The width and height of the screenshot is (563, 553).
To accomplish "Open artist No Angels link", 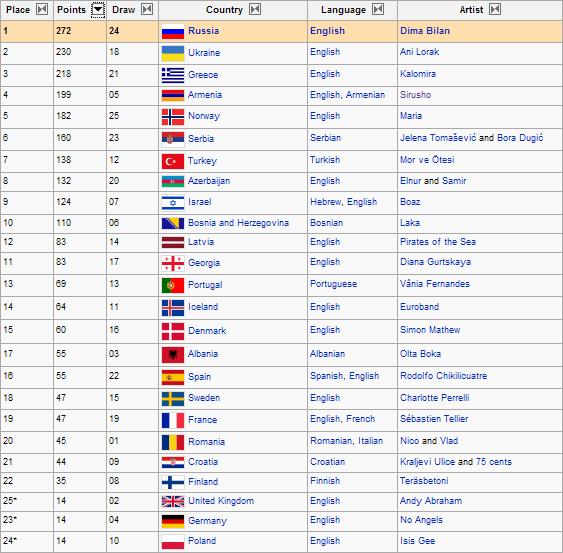I will 422,520.
